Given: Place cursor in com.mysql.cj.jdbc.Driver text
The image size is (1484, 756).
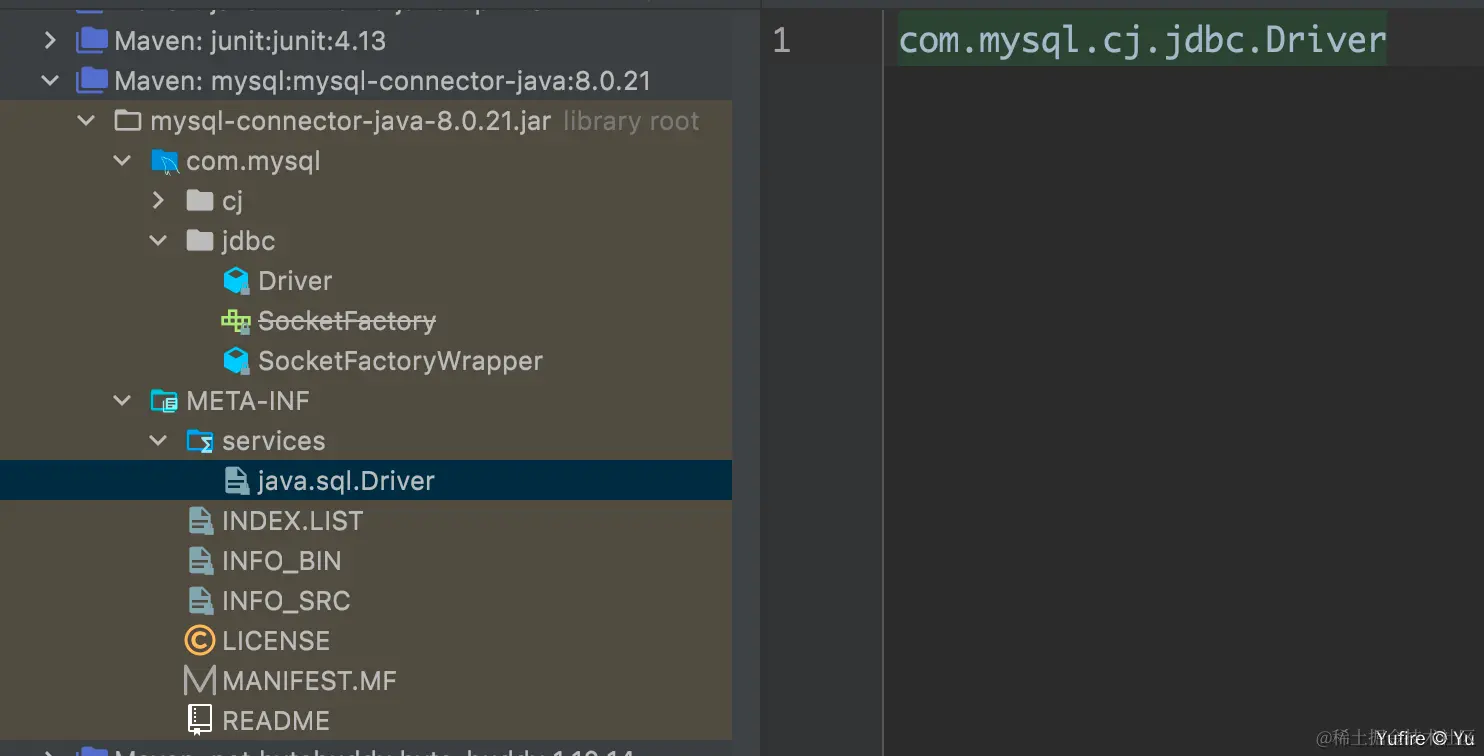Looking at the screenshot, I should pos(1142,40).
